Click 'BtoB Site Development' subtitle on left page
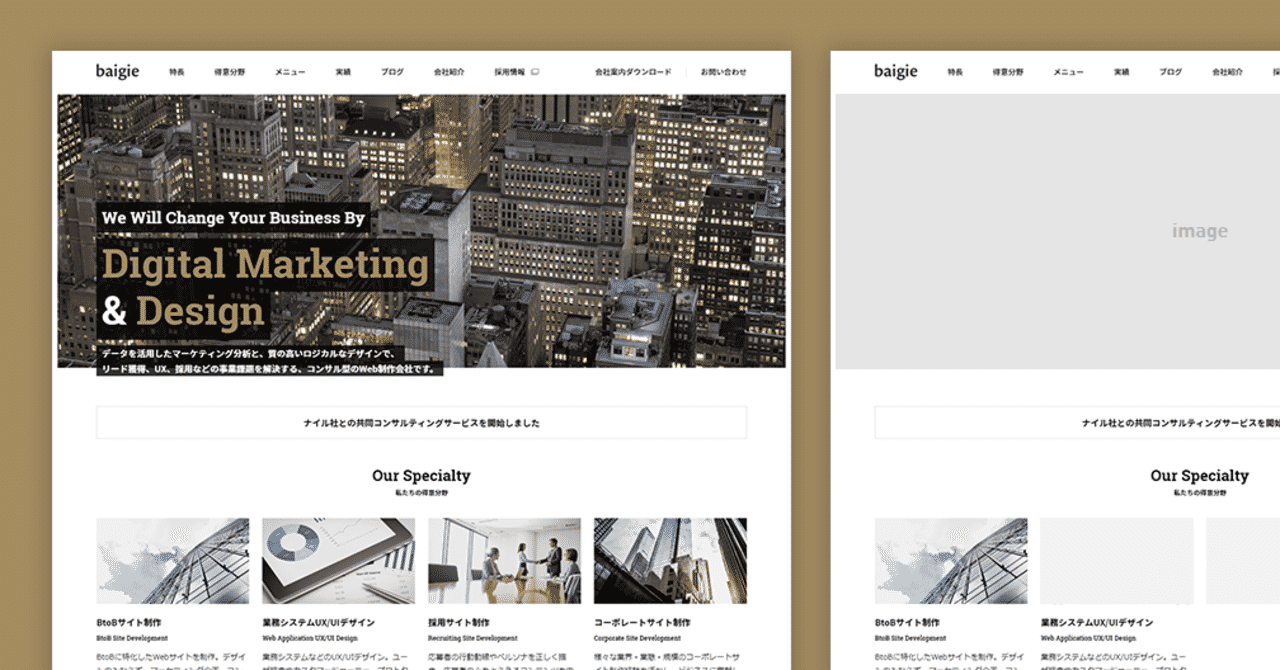Image resolution: width=1280 pixels, height=670 pixels. coord(132,638)
